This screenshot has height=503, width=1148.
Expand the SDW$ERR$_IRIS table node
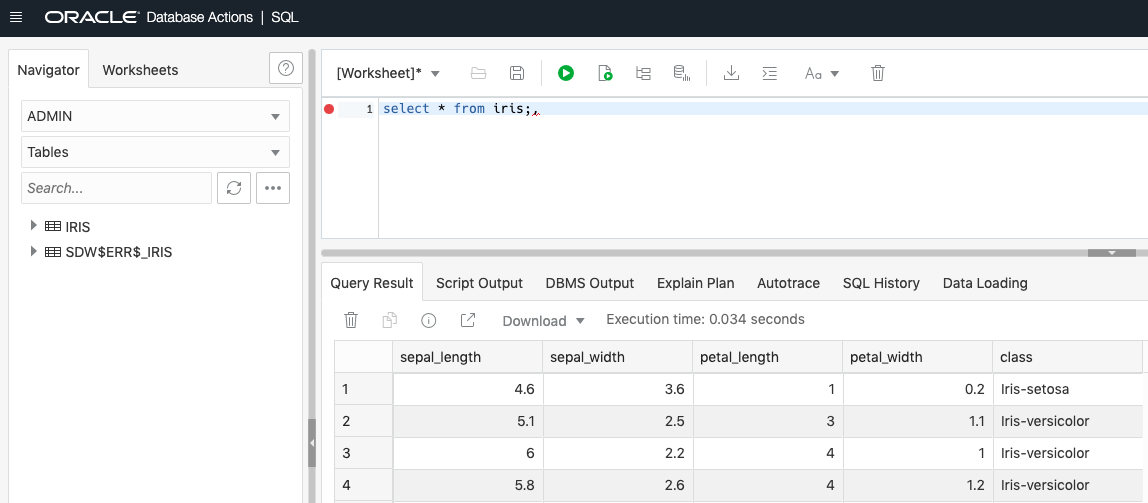point(33,252)
